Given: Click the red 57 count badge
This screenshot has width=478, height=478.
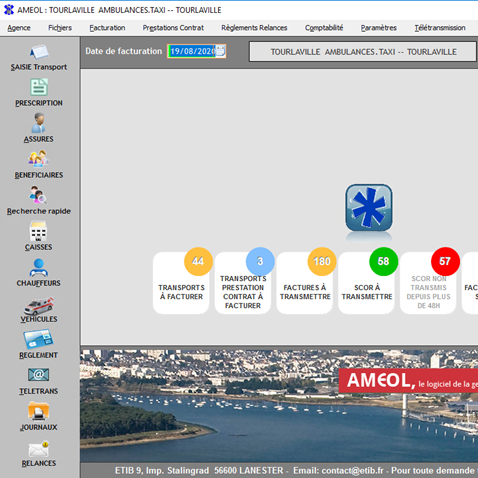Looking at the screenshot, I should pyautogui.click(x=445, y=261).
